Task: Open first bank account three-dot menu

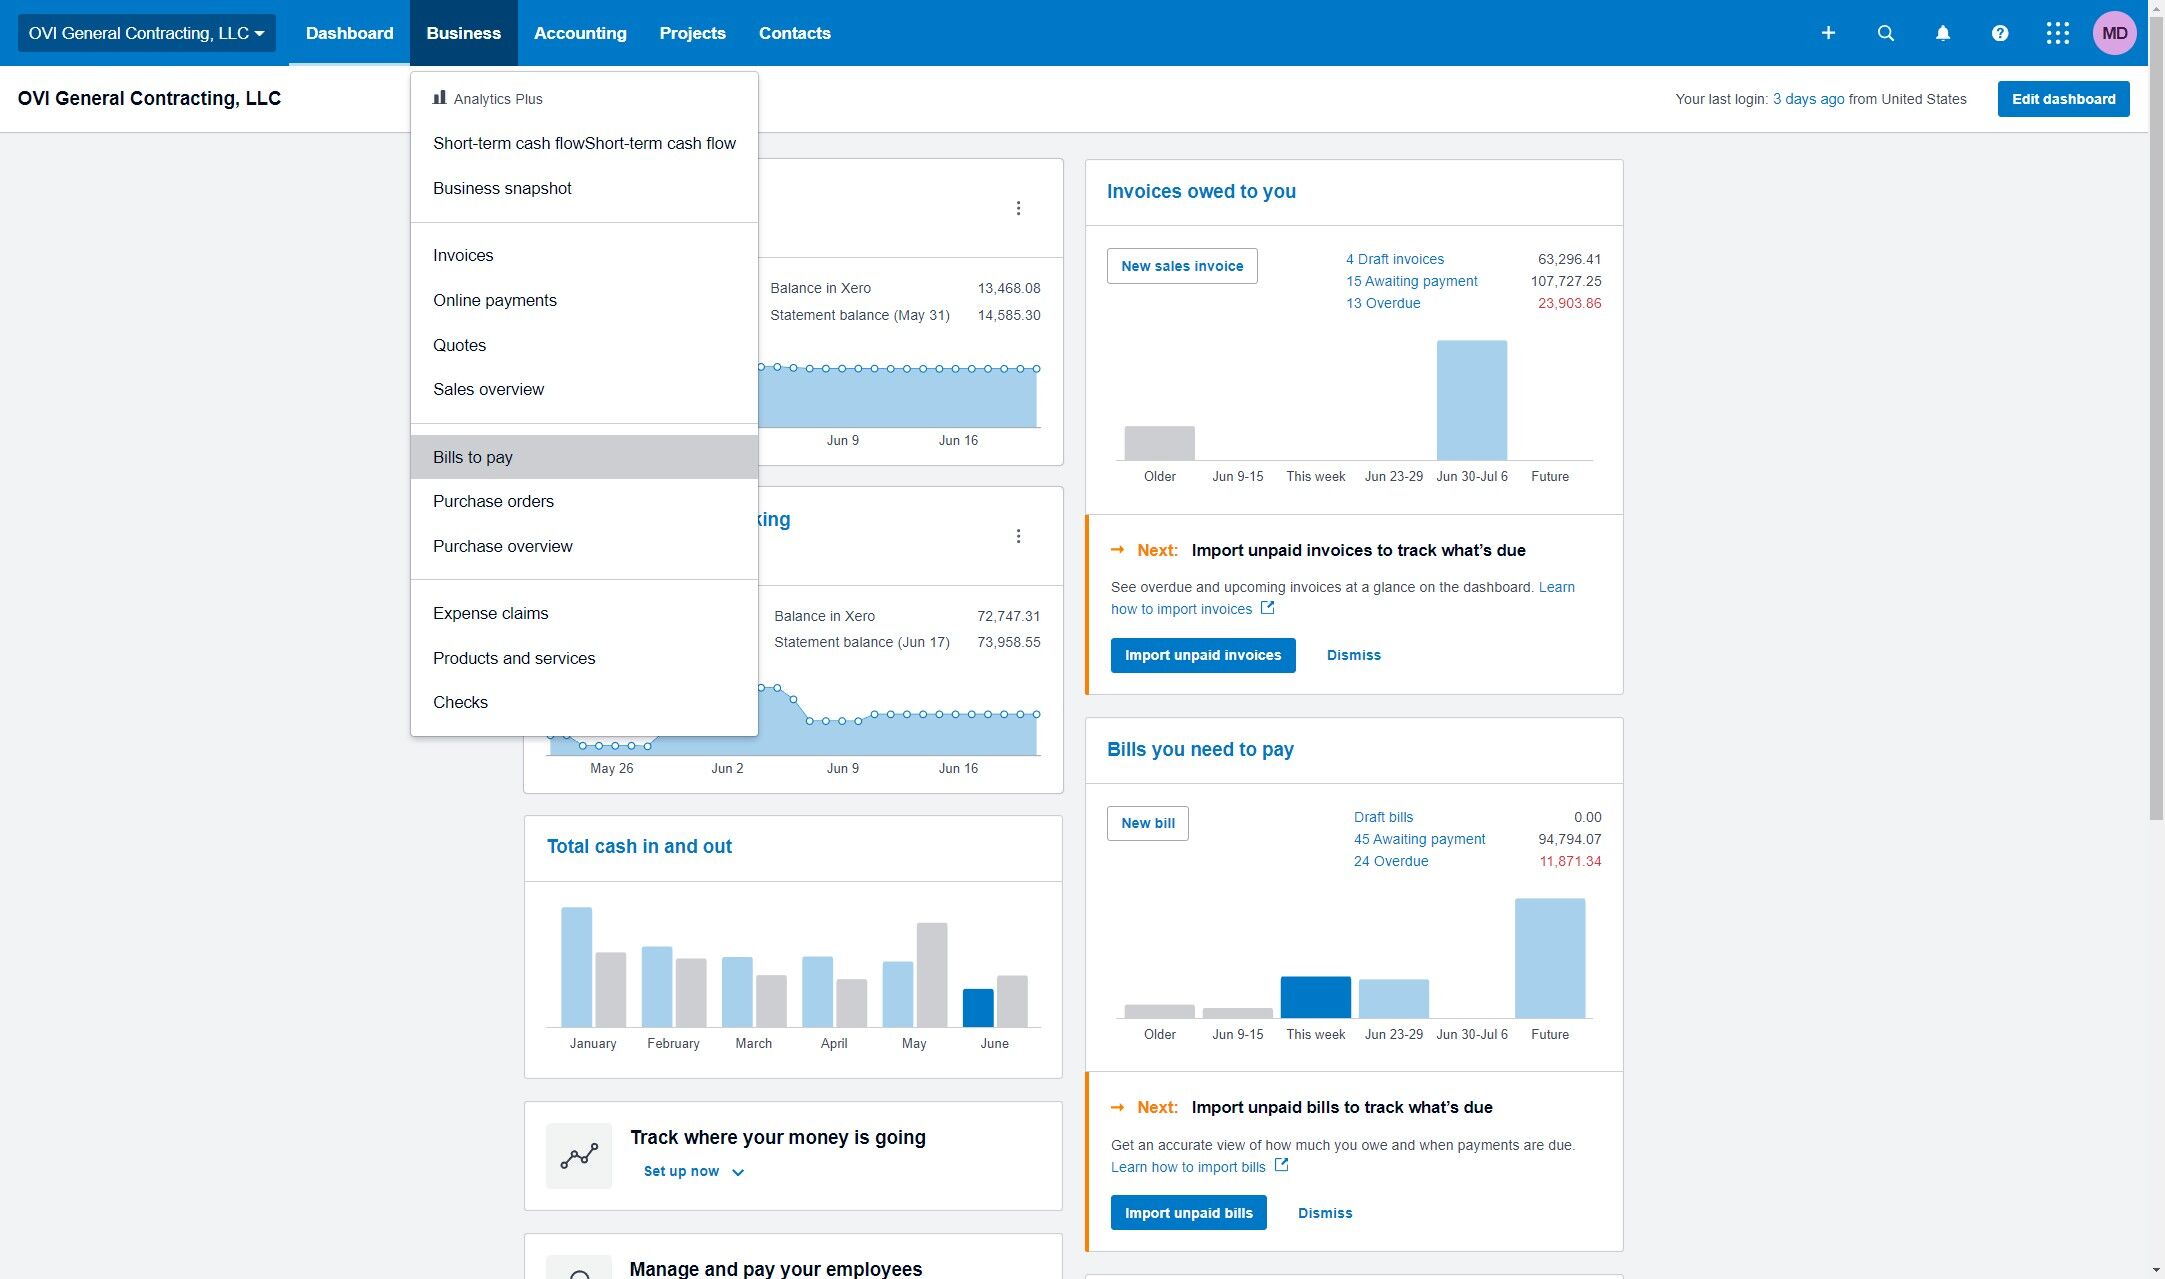Action: point(1018,208)
